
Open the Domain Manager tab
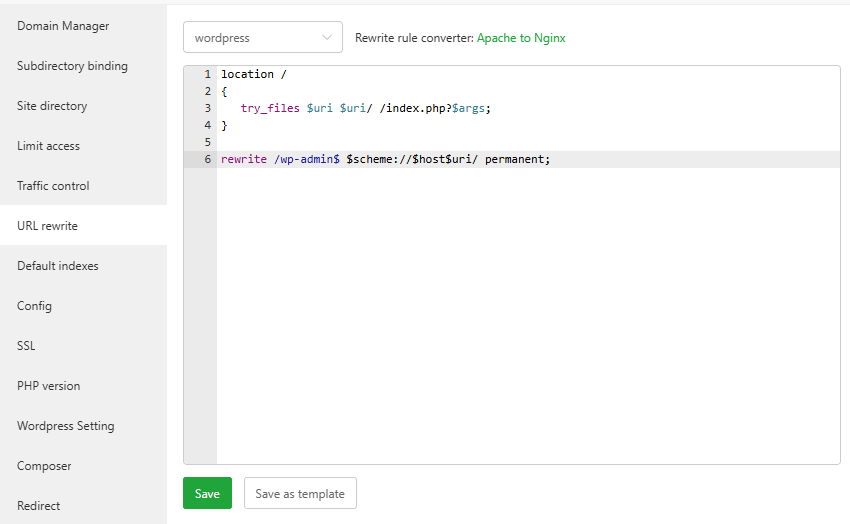coord(63,26)
